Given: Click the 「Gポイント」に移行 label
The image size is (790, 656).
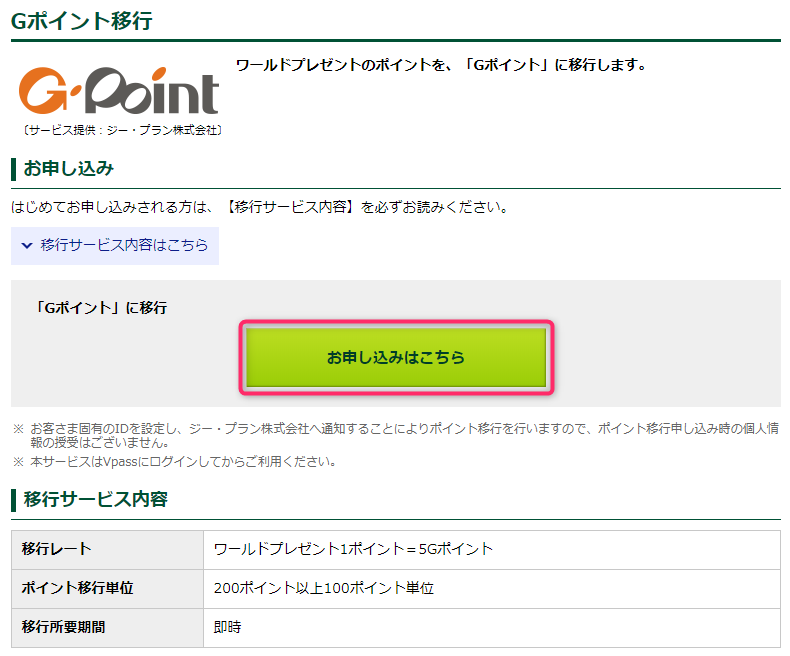Looking at the screenshot, I should click(100, 307).
